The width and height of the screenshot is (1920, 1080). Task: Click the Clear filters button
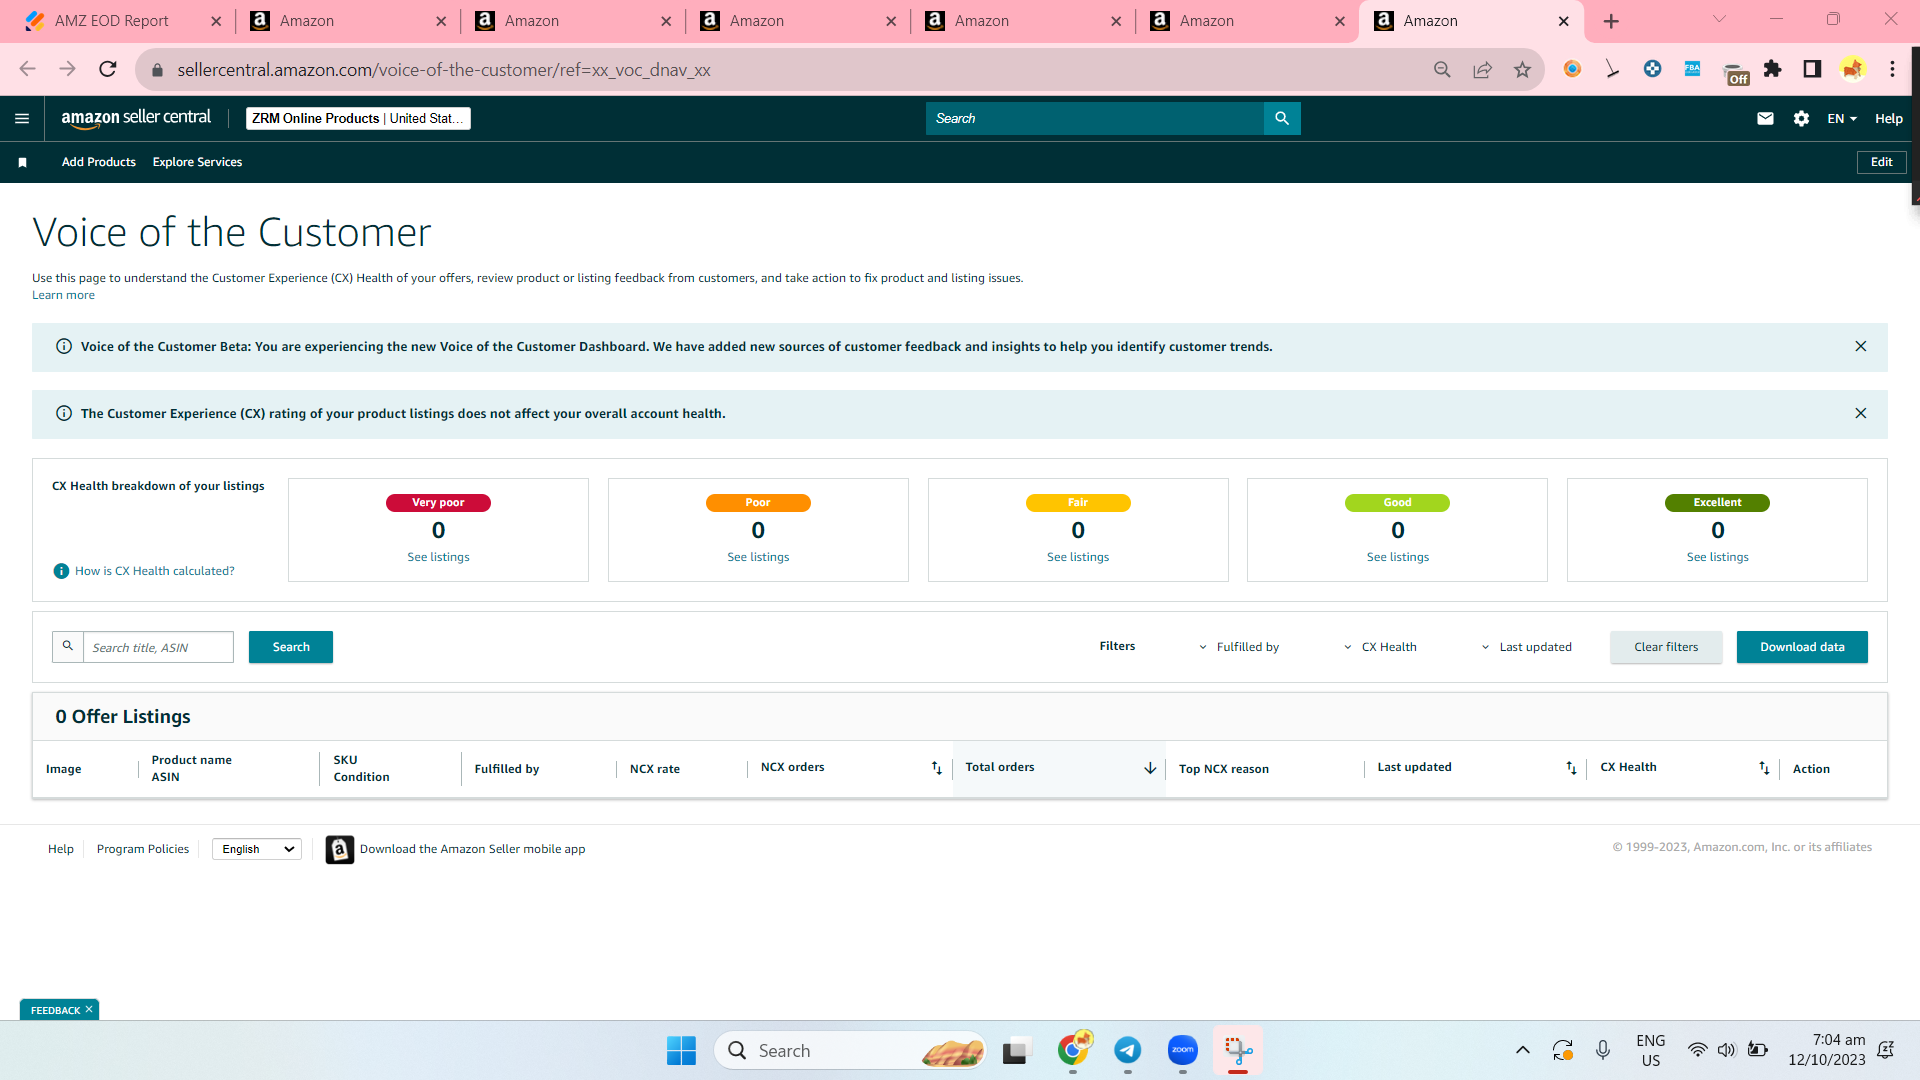(1666, 647)
